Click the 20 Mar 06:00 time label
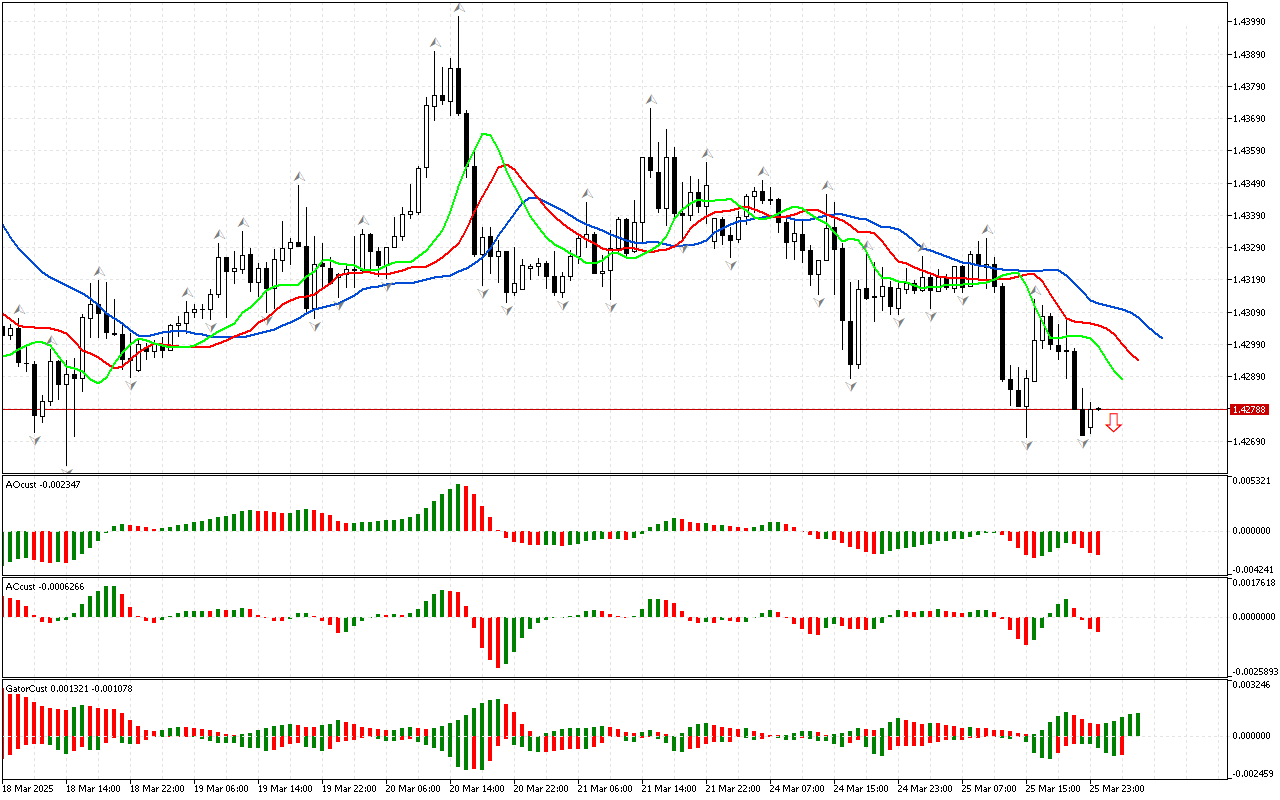Screen dimensions: 1280x800 [x=412, y=789]
